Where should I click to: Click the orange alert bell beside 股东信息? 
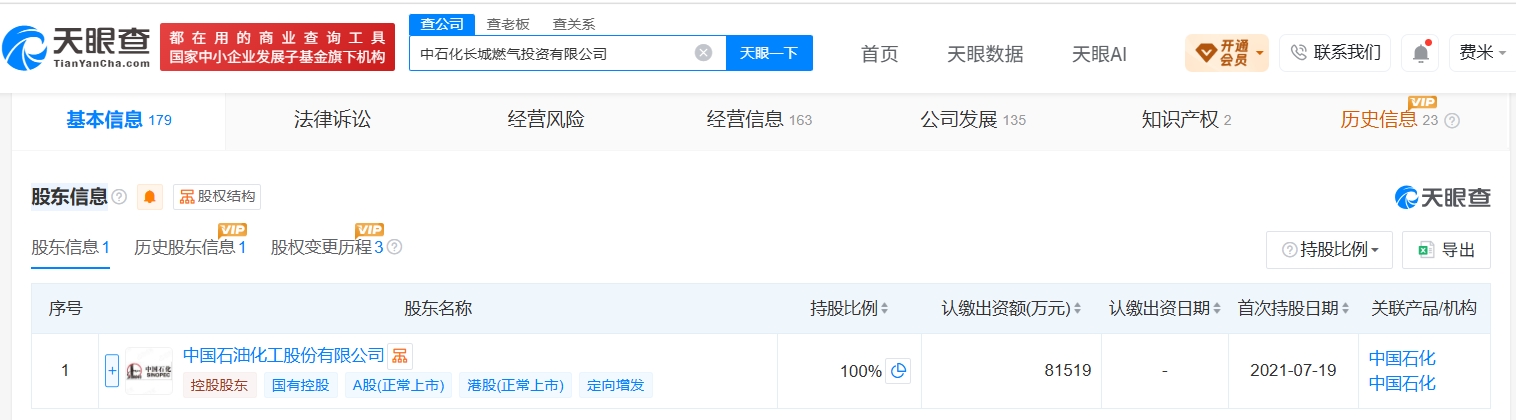tap(150, 197)
